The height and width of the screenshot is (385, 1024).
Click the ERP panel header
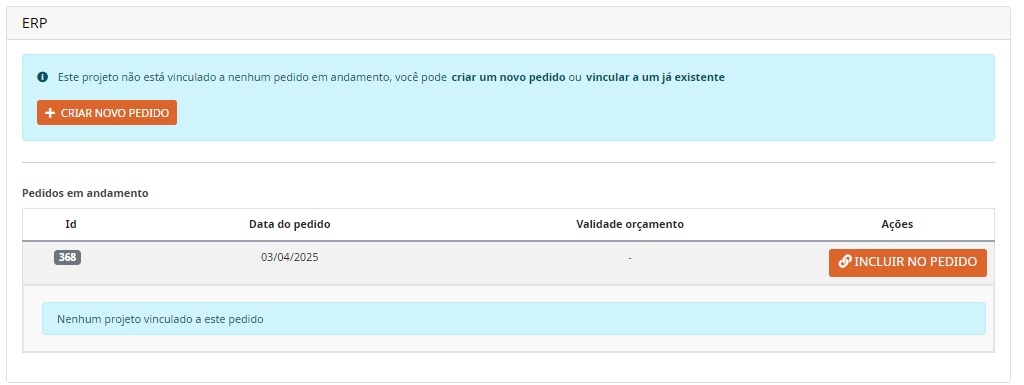click(508, 23)
